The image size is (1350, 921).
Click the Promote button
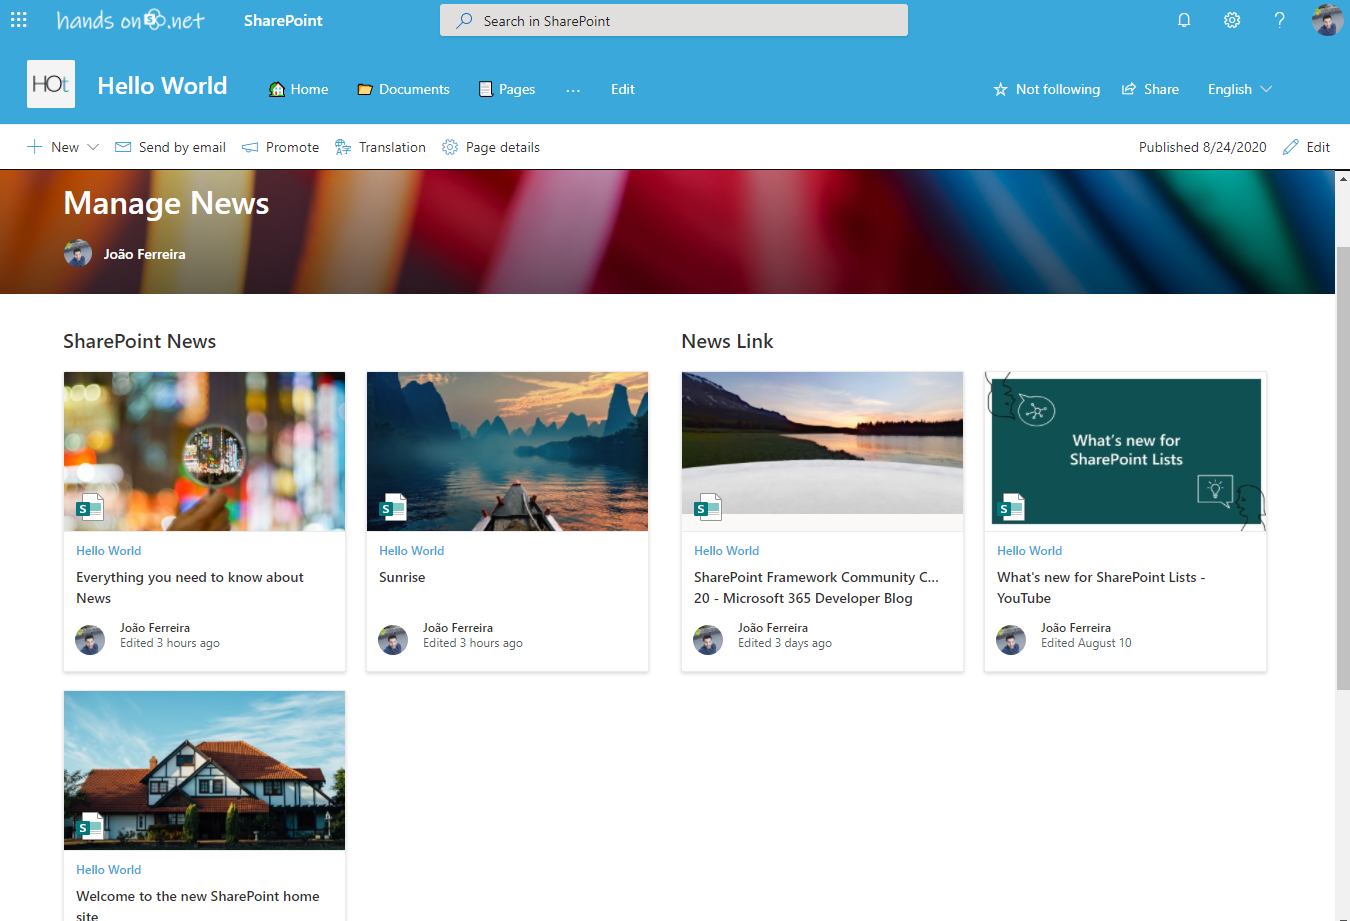click(280, 147)
